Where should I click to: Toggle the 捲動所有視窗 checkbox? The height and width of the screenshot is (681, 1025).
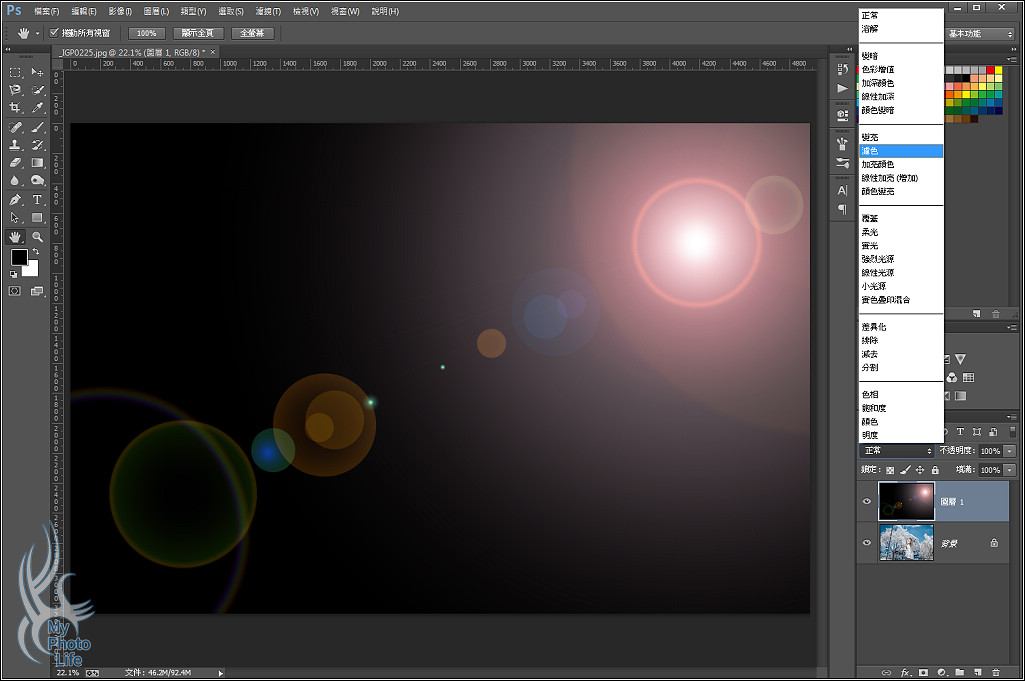54,33
